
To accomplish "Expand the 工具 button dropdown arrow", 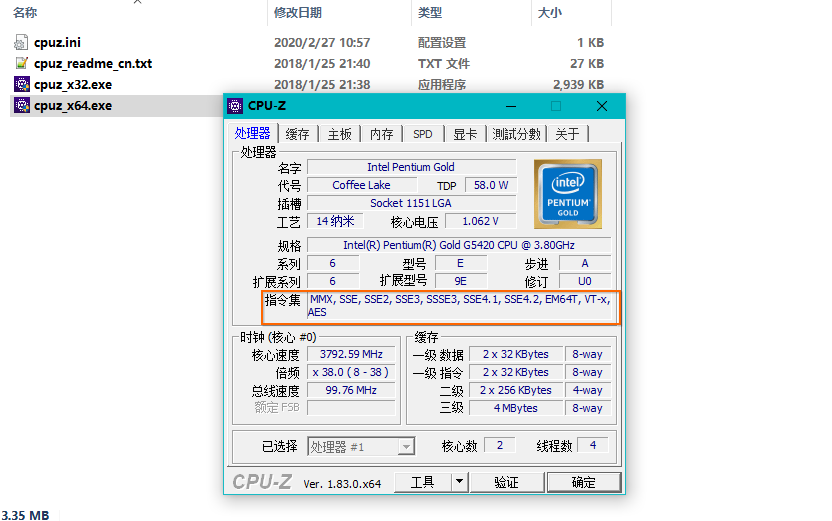I will 459,482.
